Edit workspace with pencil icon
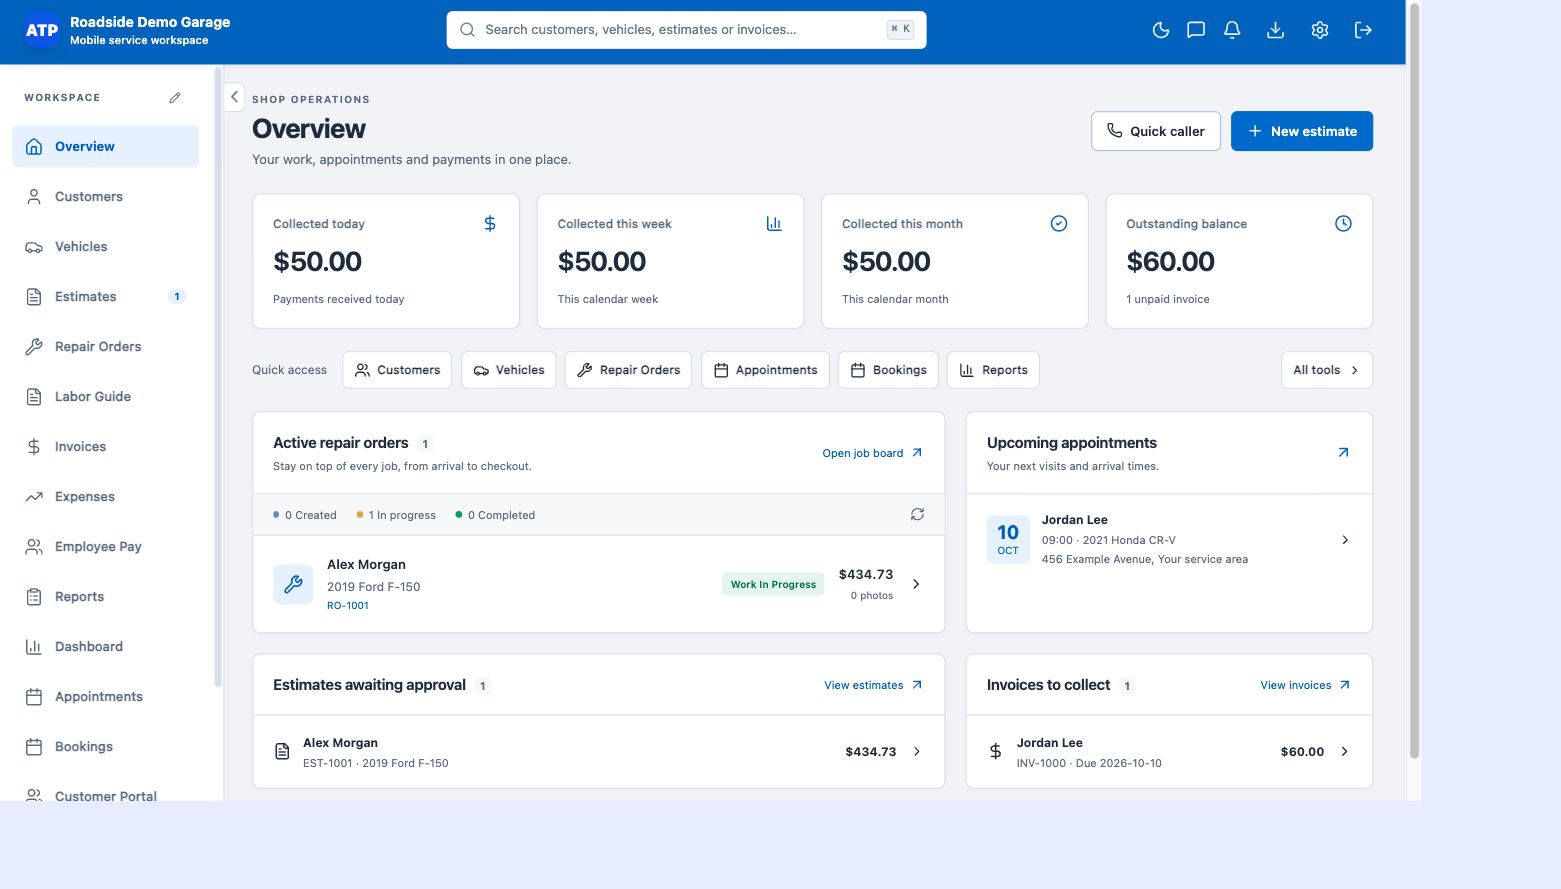 (175, 98)
